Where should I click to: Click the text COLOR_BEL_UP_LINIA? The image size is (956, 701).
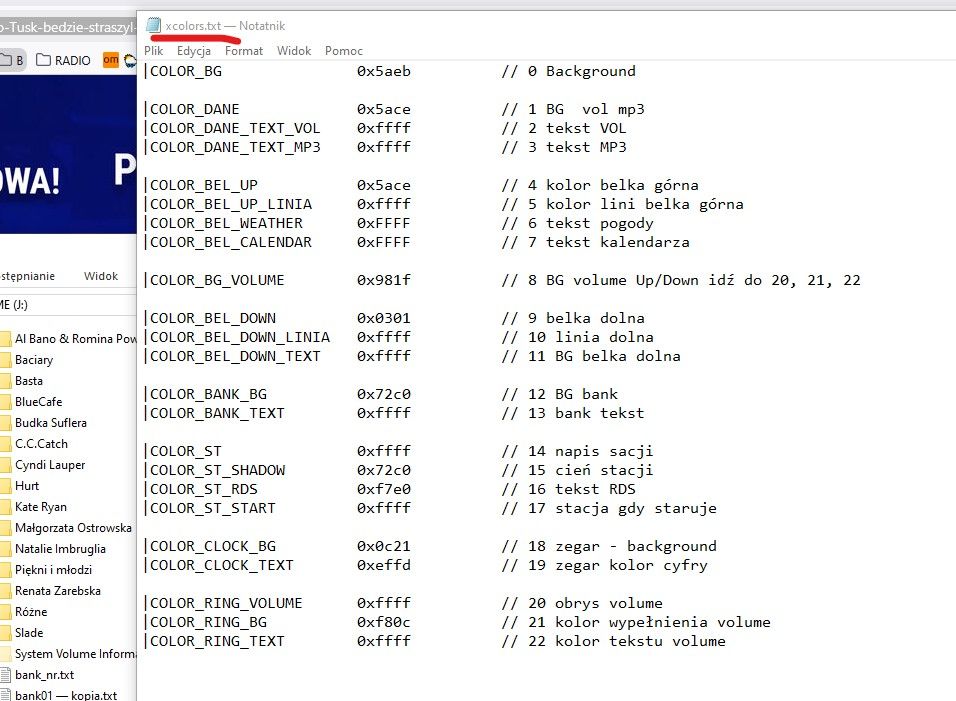pos(230,204)
